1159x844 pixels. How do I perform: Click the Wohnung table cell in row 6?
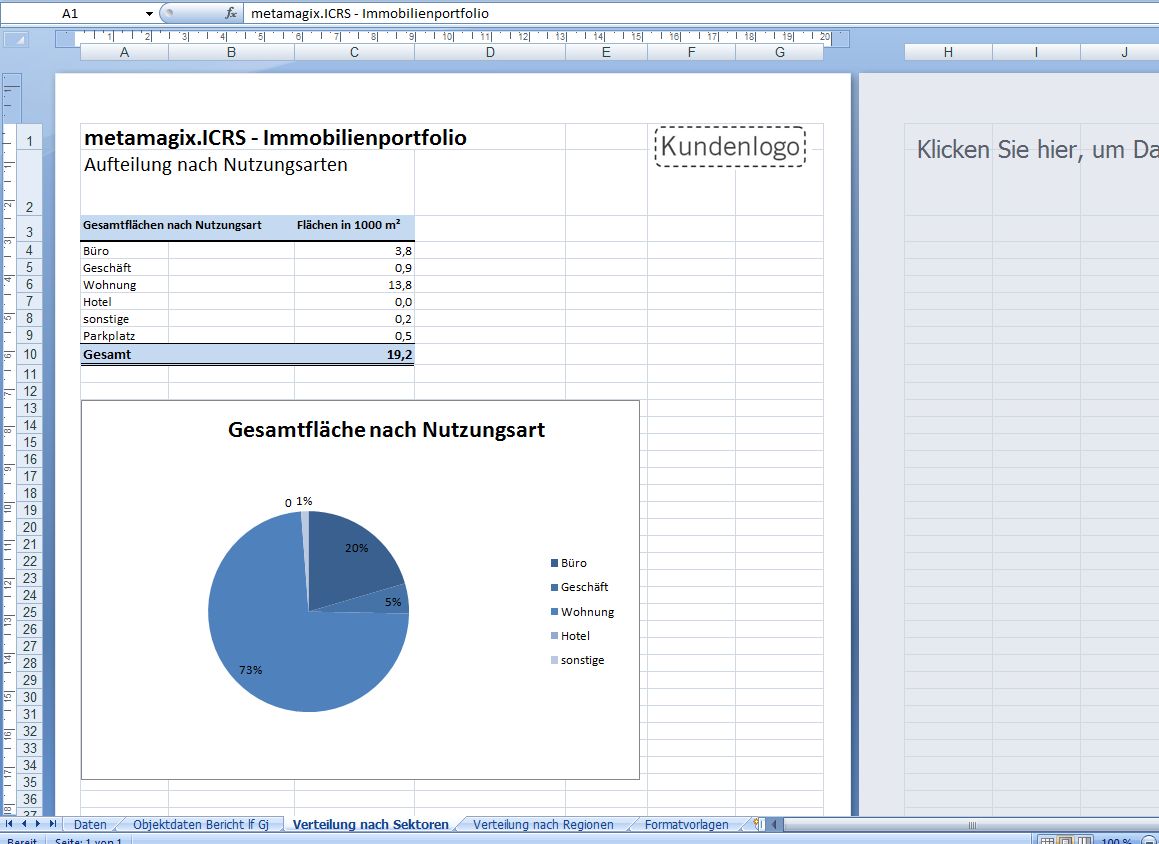(x=124, y=285)
